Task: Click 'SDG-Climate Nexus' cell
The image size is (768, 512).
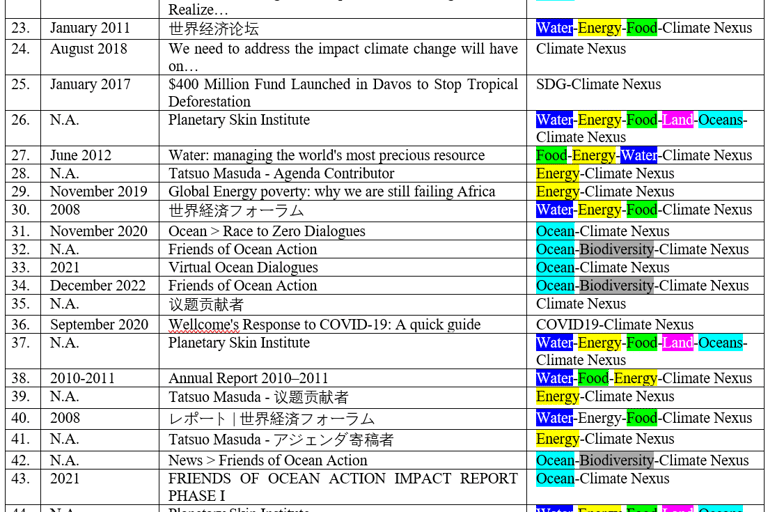Action: [x=599, y=84]
